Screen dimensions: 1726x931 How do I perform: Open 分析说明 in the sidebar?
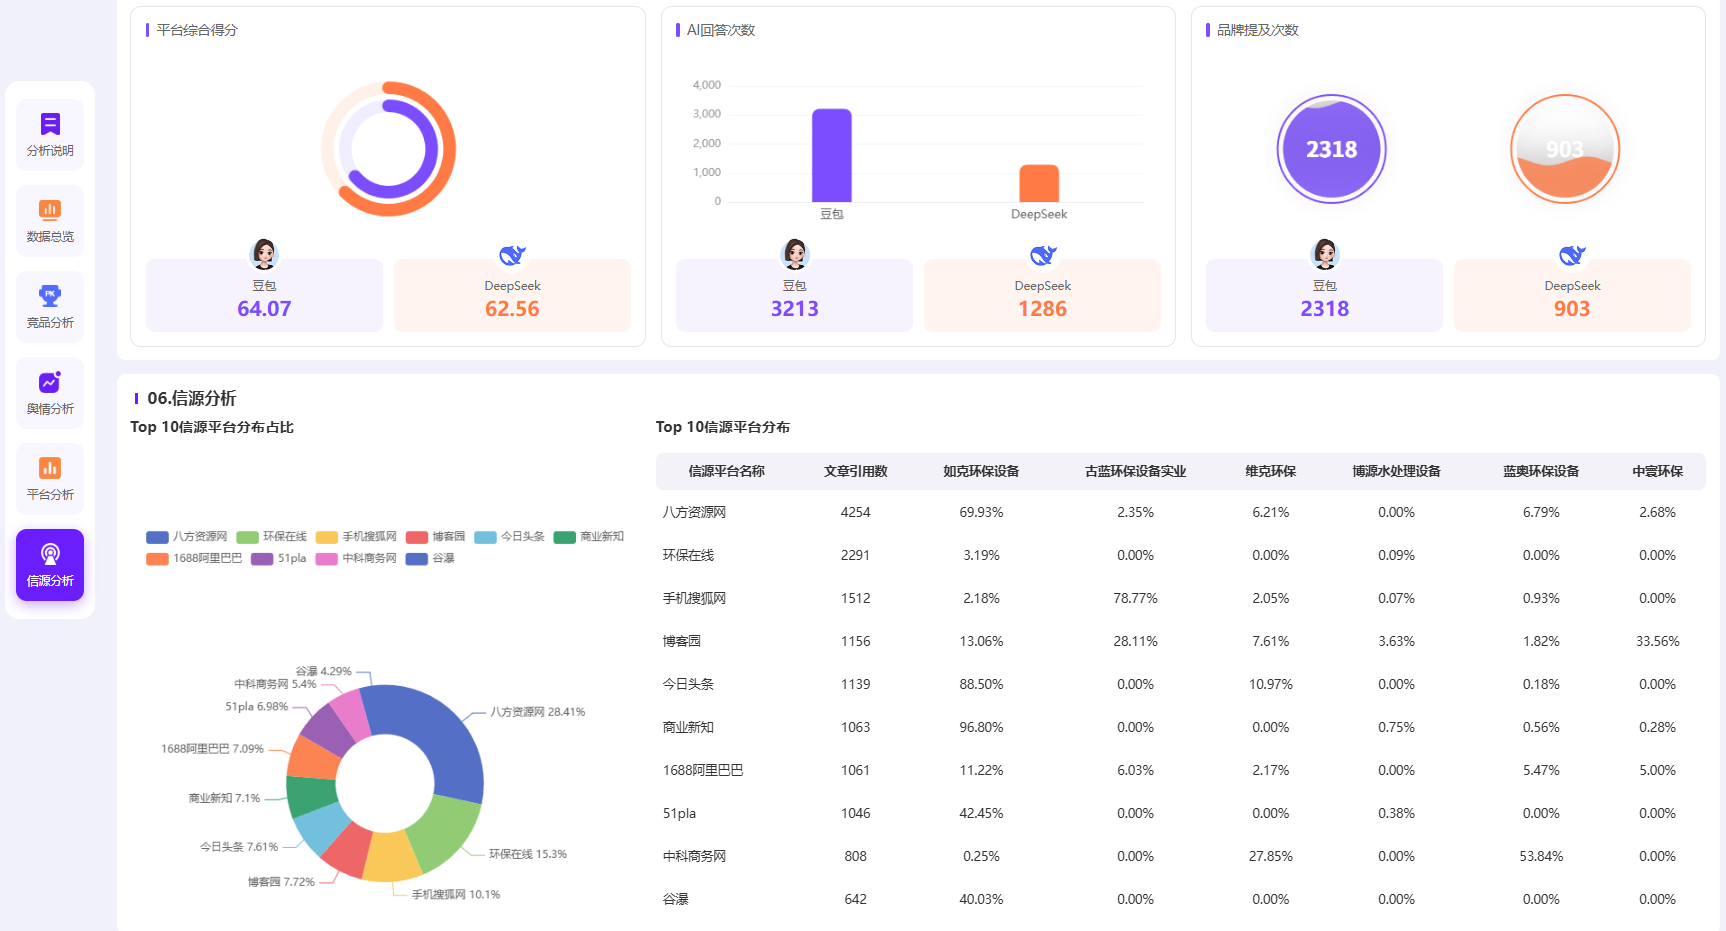pyautogui.click(x=50, y=135)
